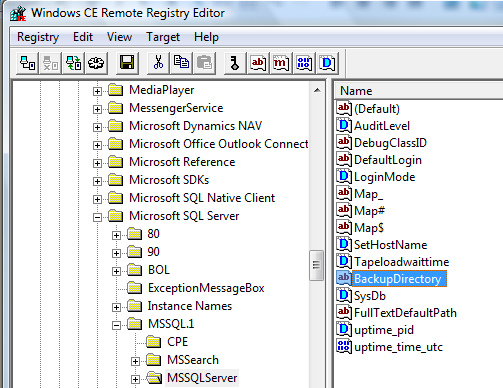503x388 pixels.
Task: Expand Microsoft SQL Native Client node
Action: click(97, 199)
